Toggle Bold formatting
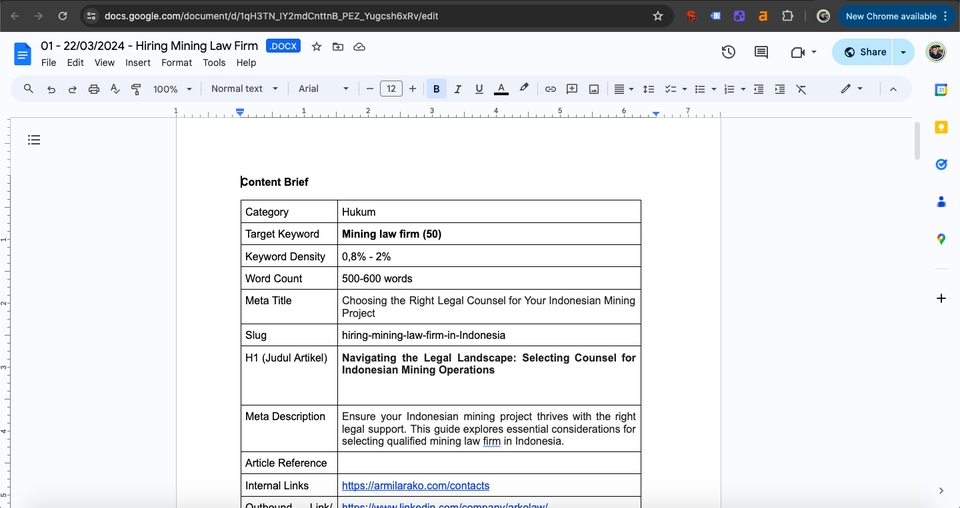 [x=436, y=89]
